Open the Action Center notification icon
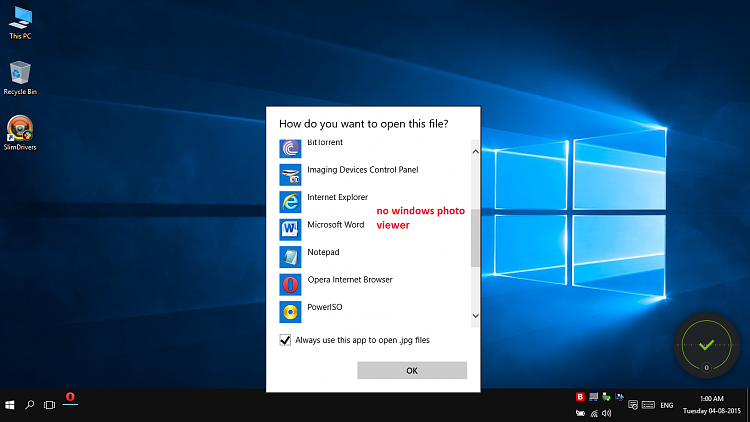Image resolution: width=750 pixels, height=422 pixels. 633,405
